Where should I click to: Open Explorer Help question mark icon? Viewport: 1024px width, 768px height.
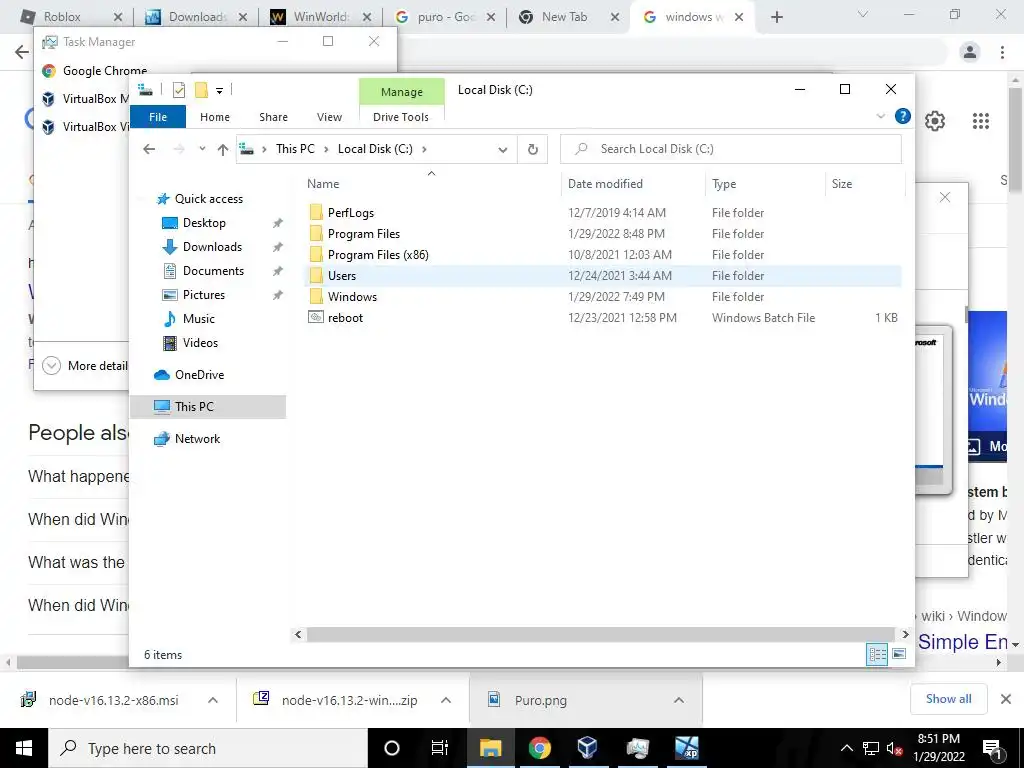click(x=903, y=116)
